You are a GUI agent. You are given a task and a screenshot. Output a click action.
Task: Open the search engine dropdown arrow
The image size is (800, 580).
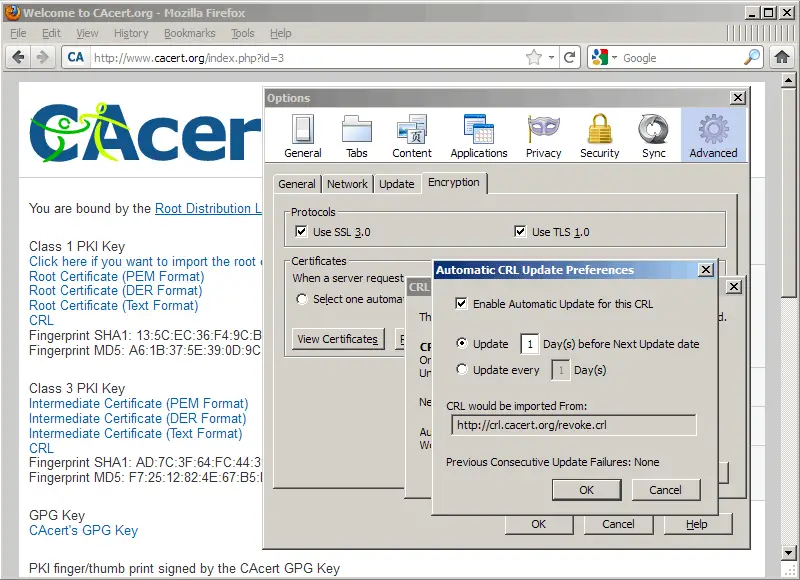click(x=614, y=57)
